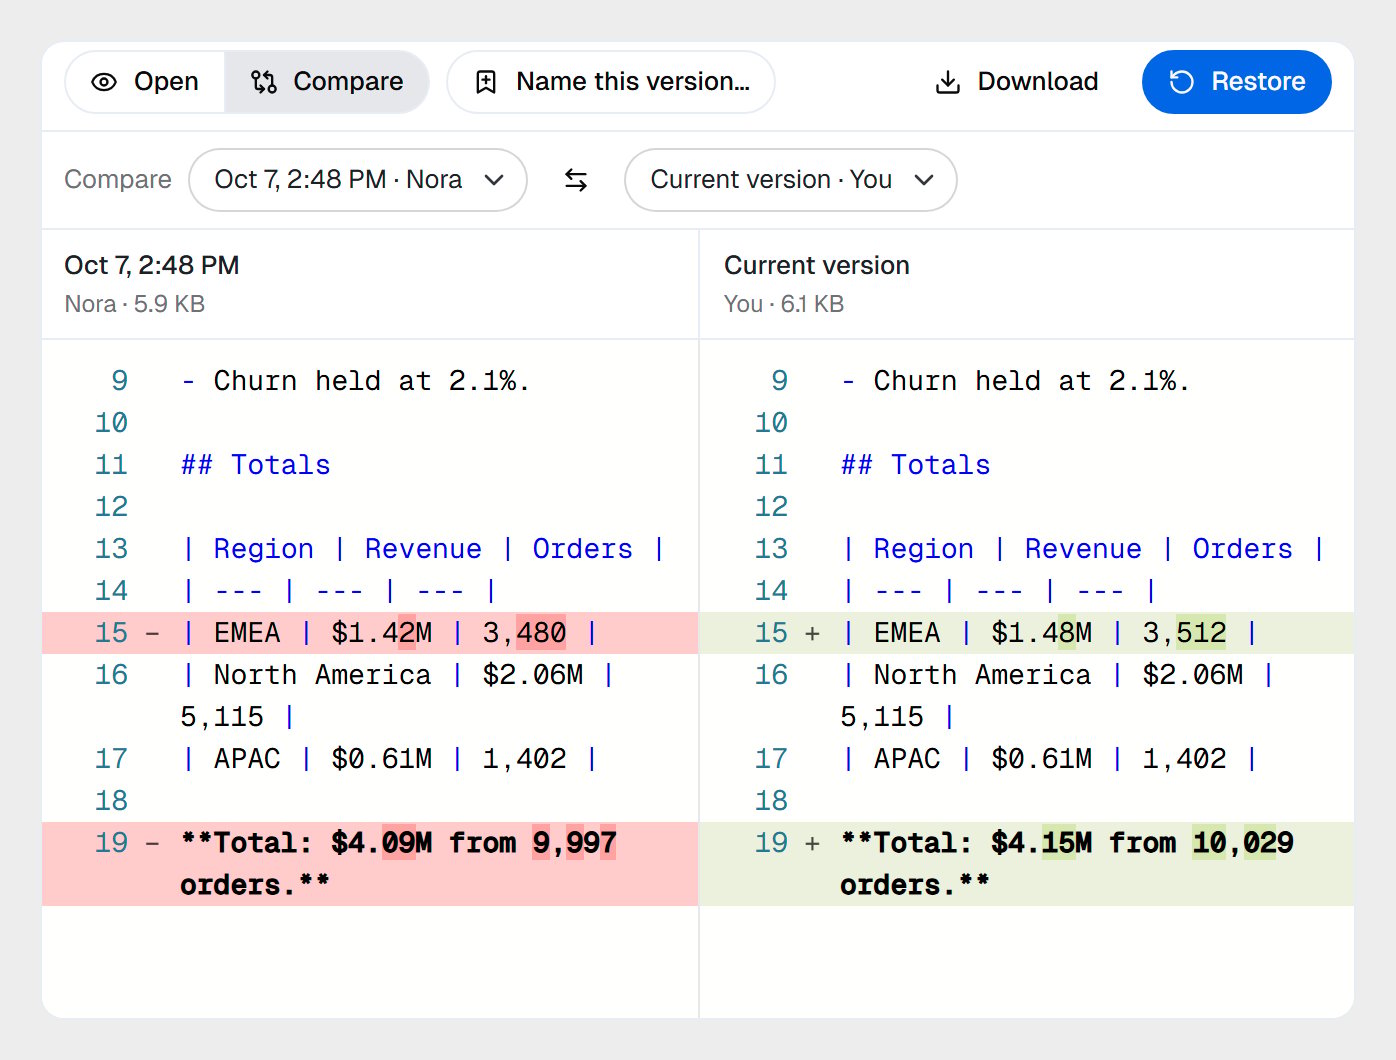Click the ## Totals heading in right pane
Screen dimensions: 1396x1060
(x=916, y=465)
